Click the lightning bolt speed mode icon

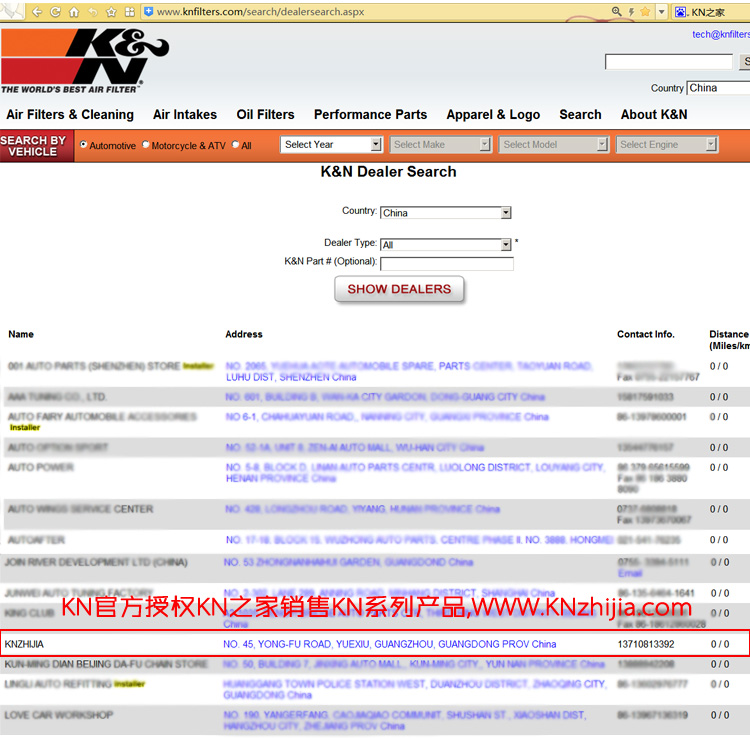click(x=631, y=12)
